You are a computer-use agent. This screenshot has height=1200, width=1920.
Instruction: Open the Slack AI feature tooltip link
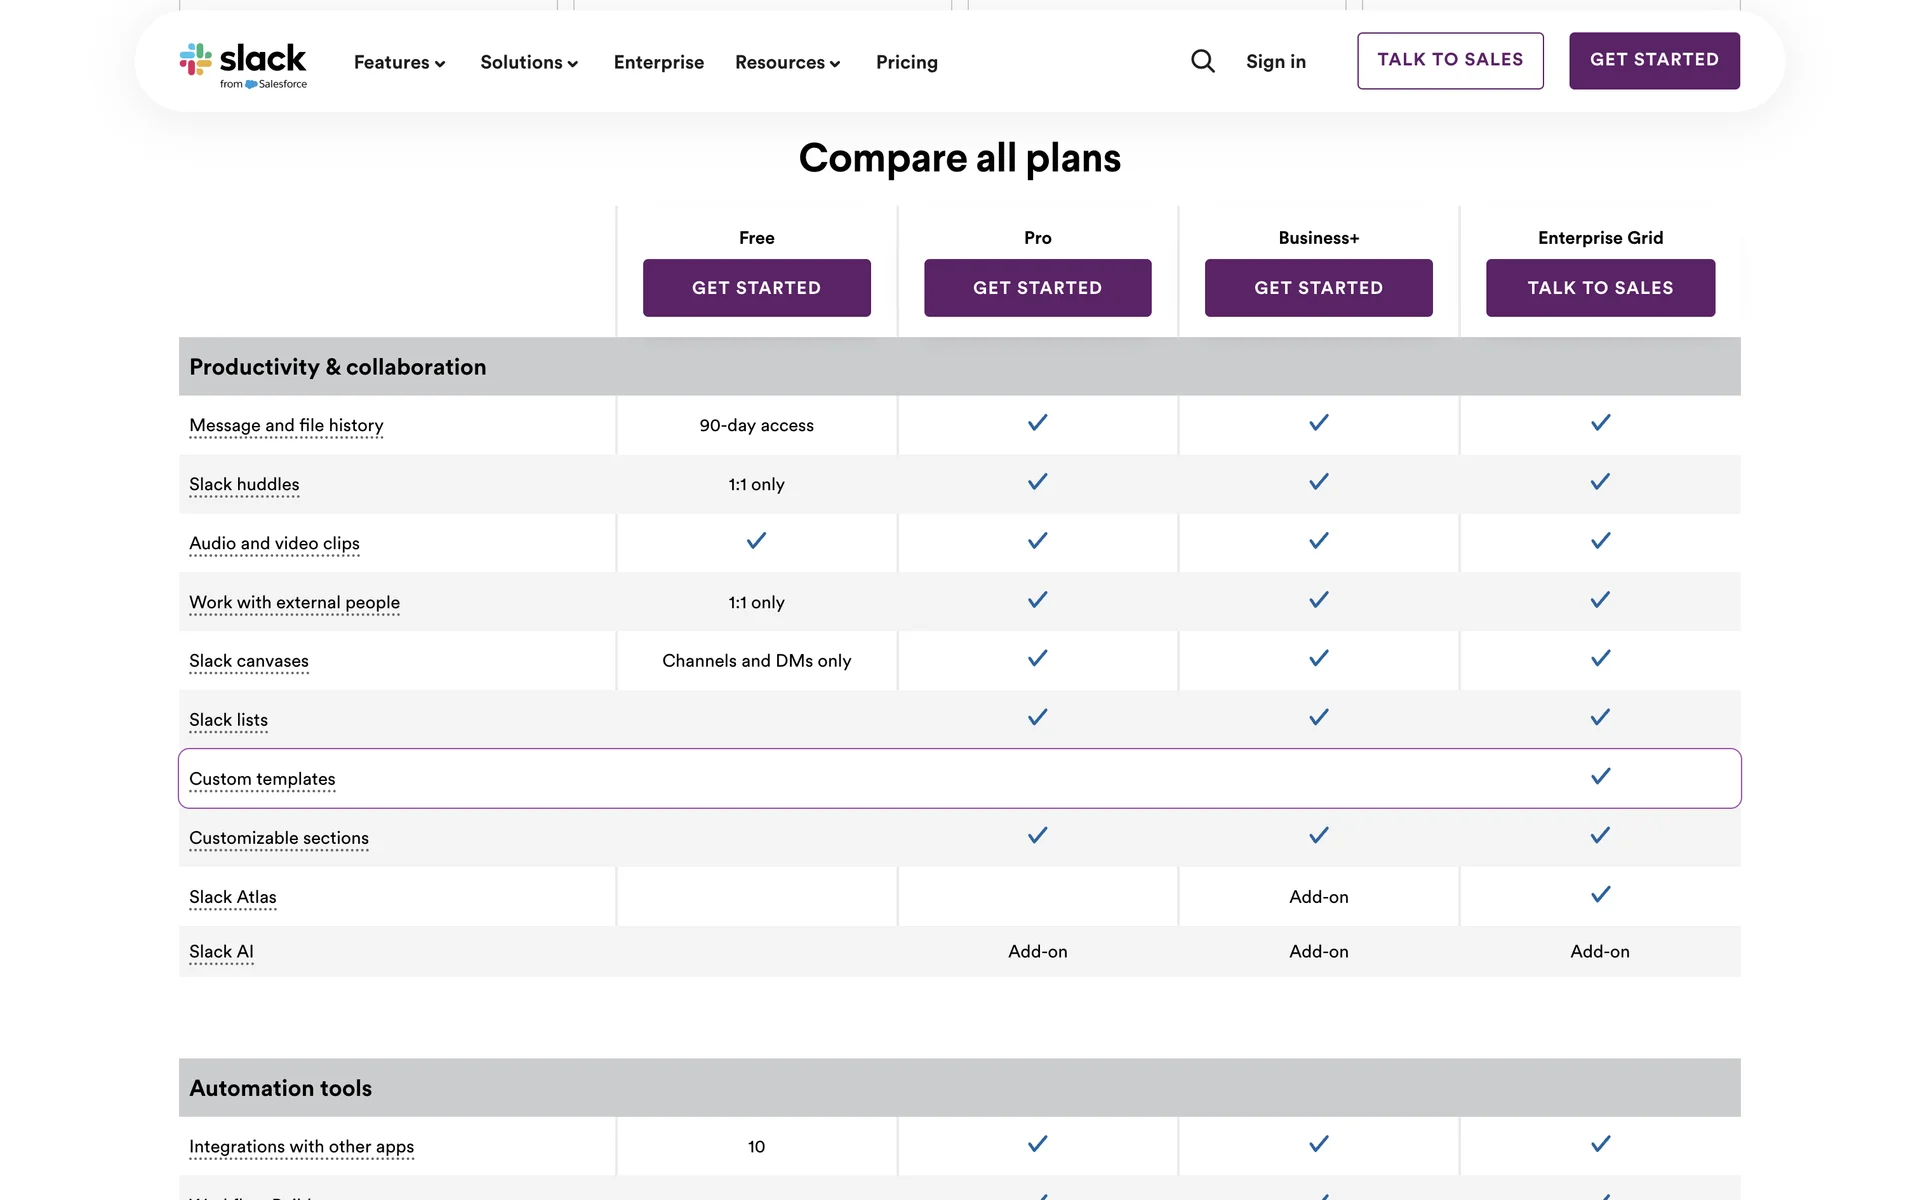221,952
